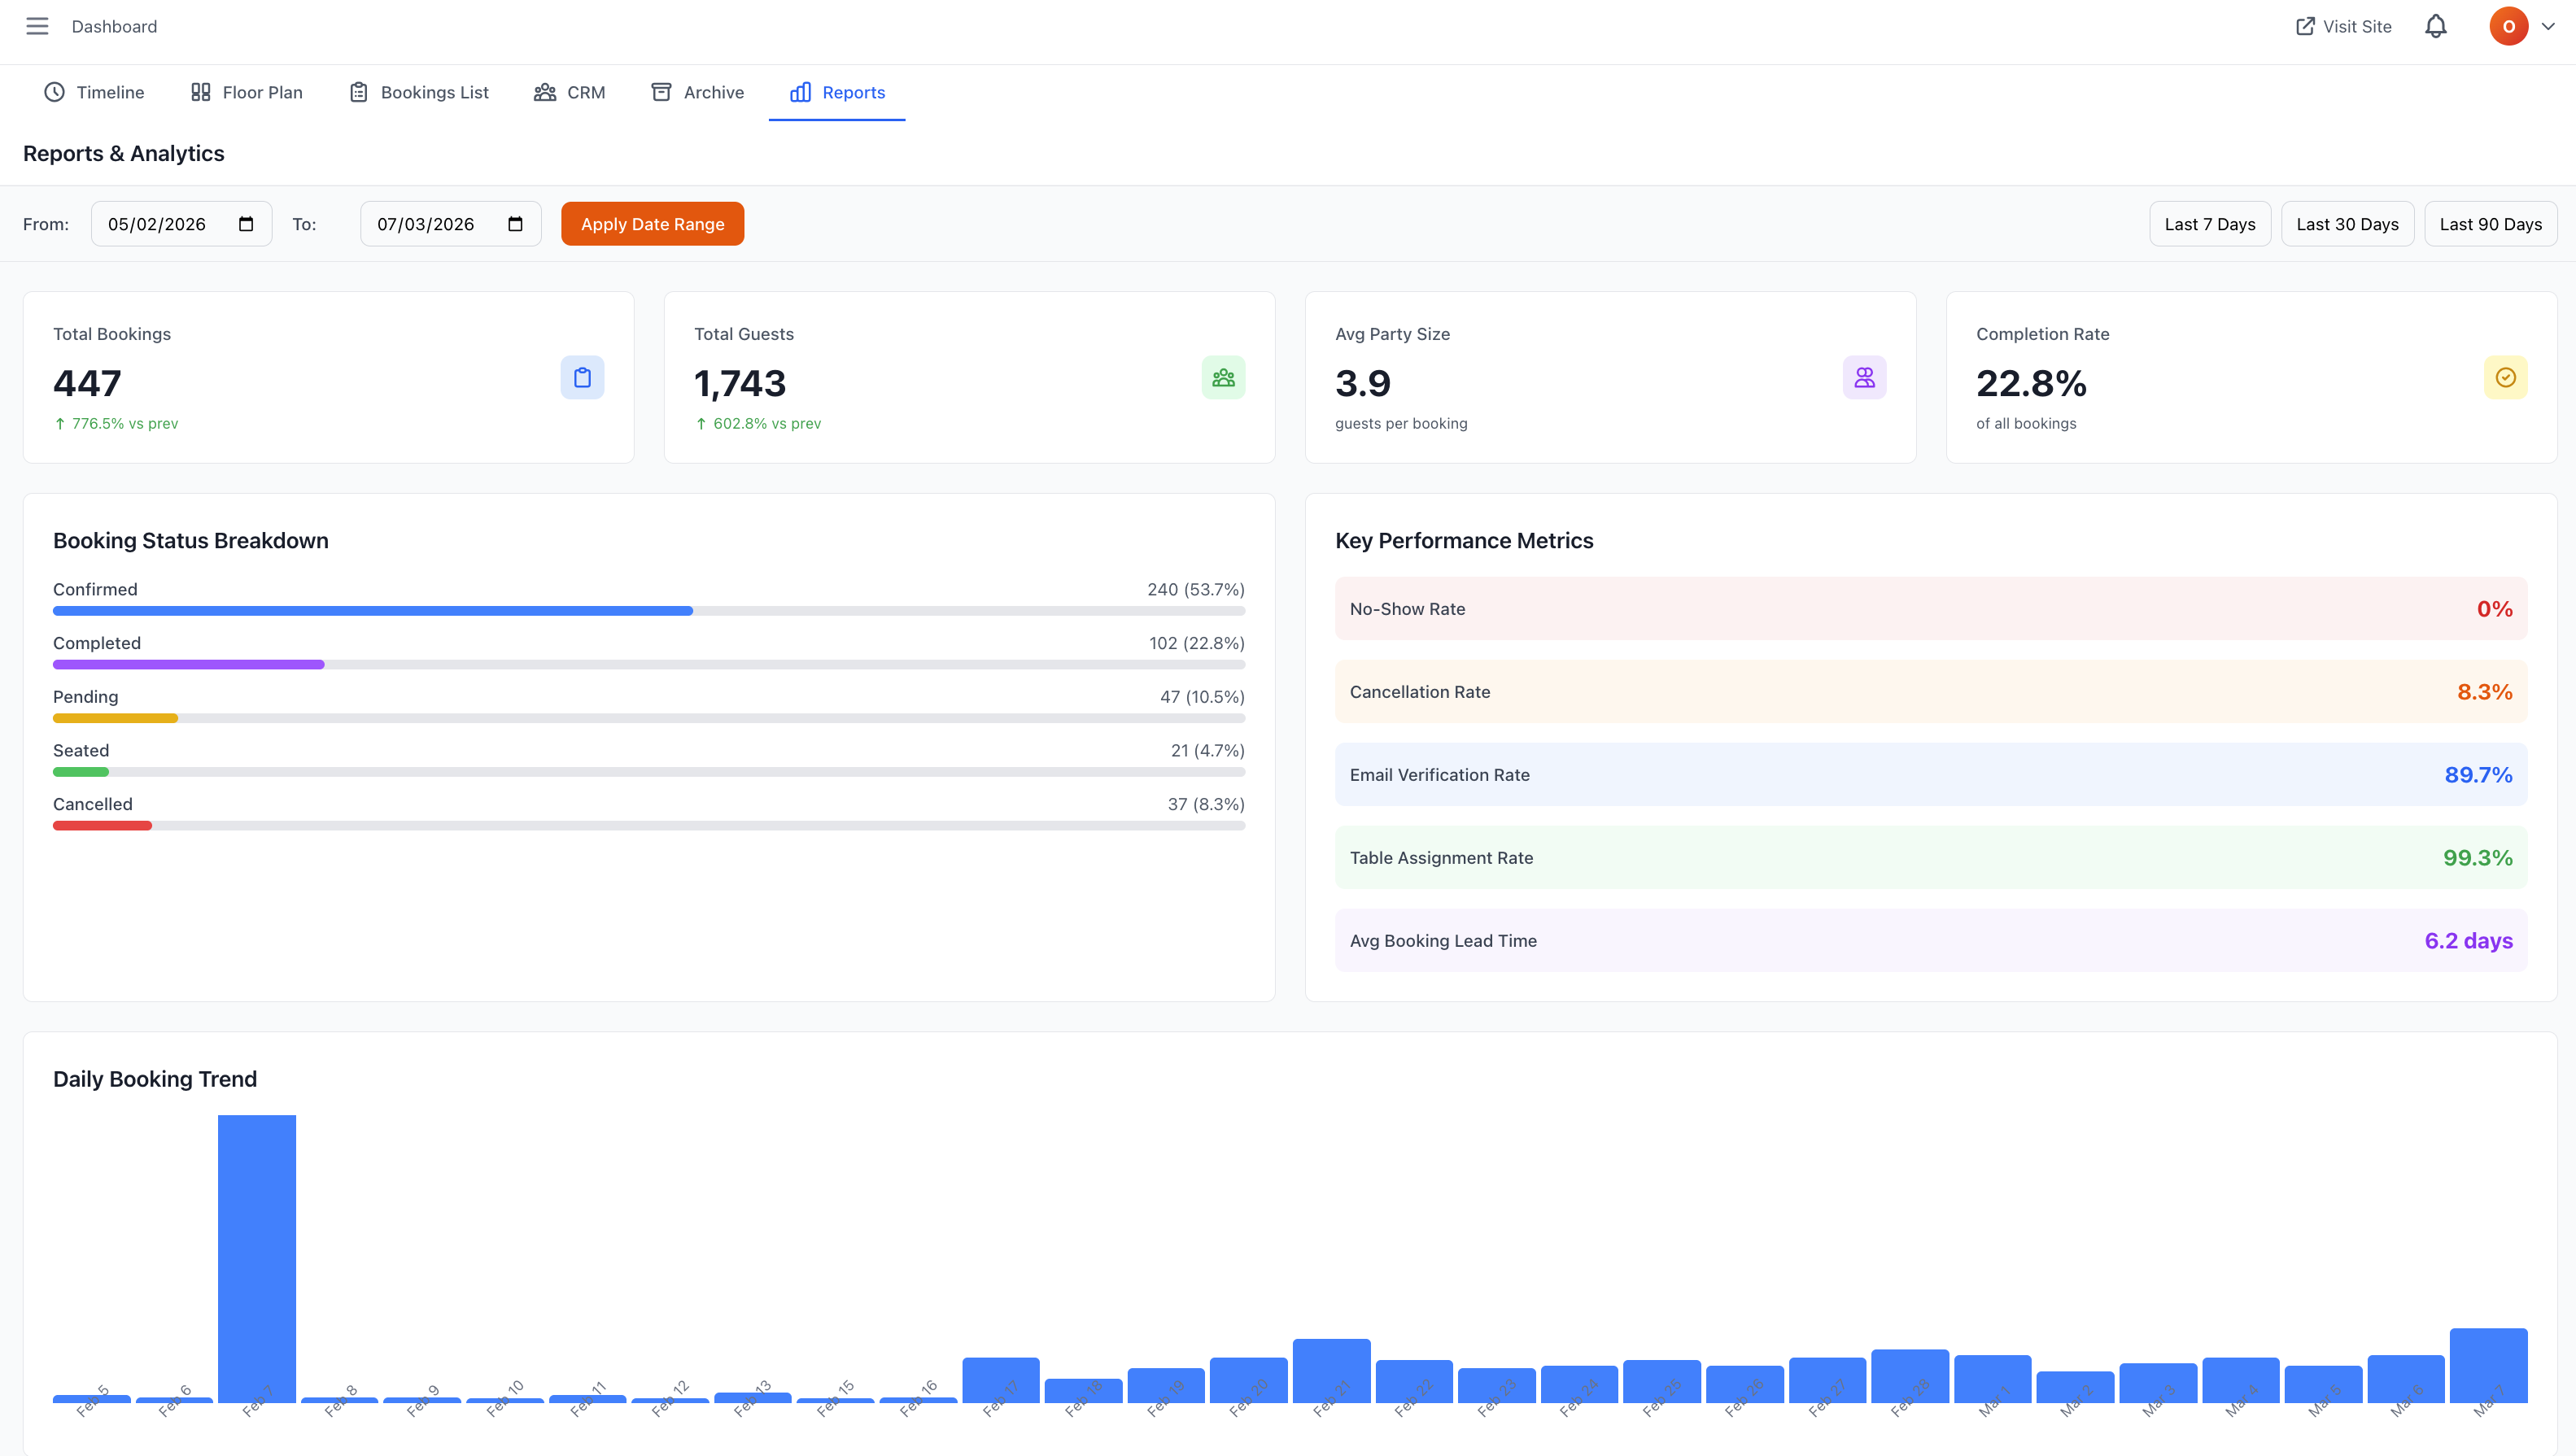Click the Archive trash icon
Screen dimensions: 2576x1456
tap(663, 92)
